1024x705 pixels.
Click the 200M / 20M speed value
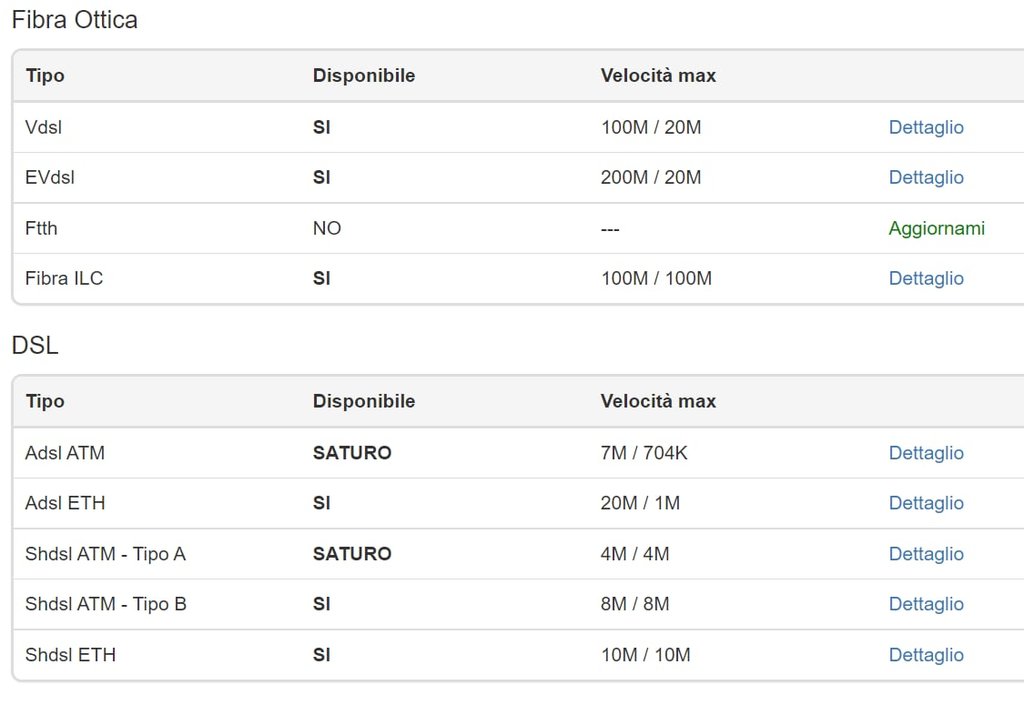(x=651, y=177)
